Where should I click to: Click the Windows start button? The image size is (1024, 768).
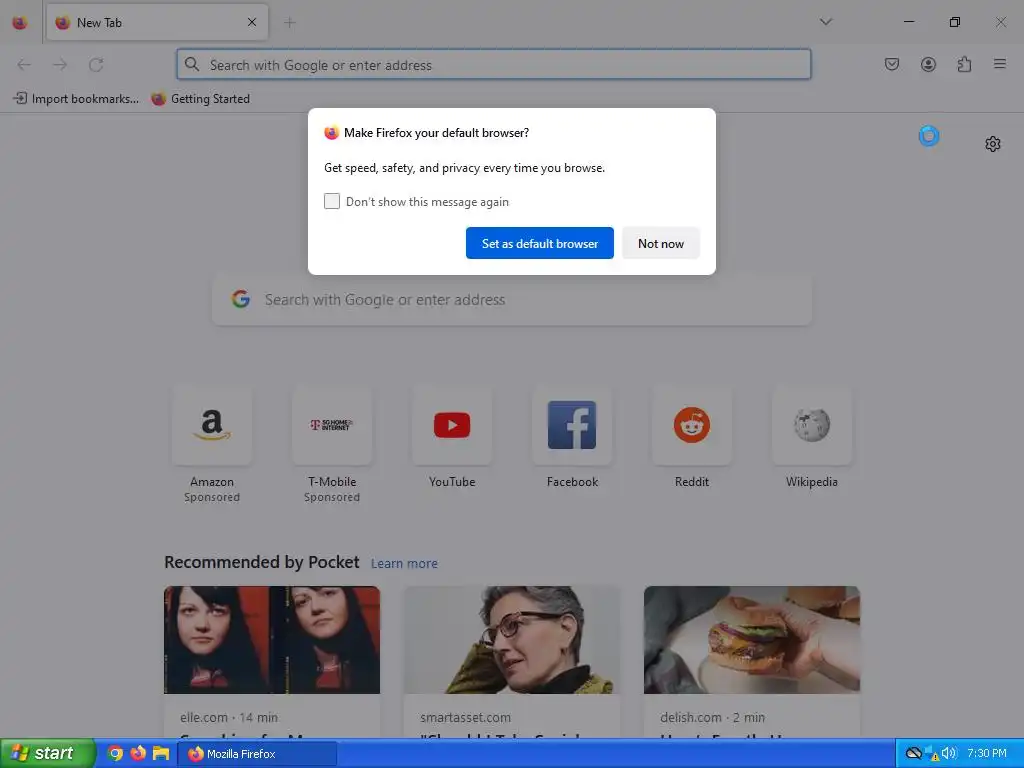click(47, 753)
